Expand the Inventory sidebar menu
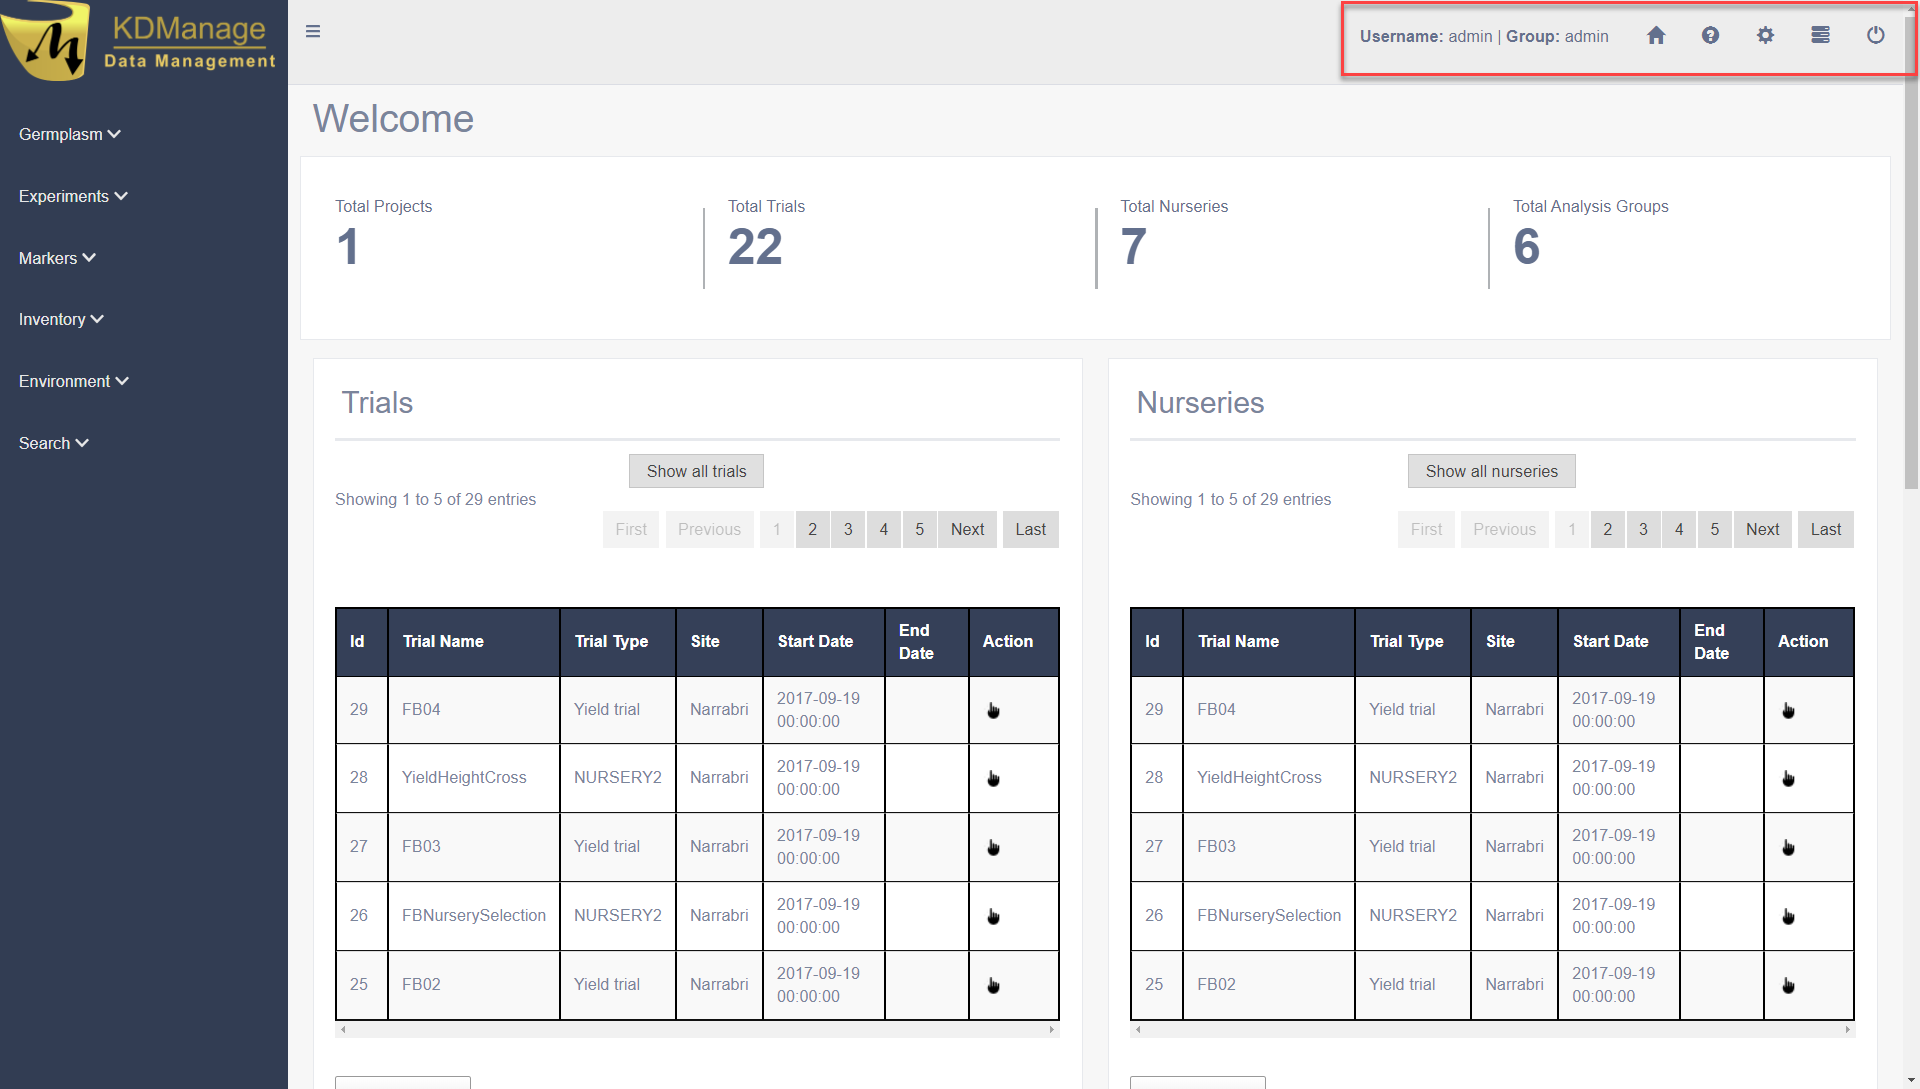Viewport: 1920px width, 1089px height. [61, 319]
